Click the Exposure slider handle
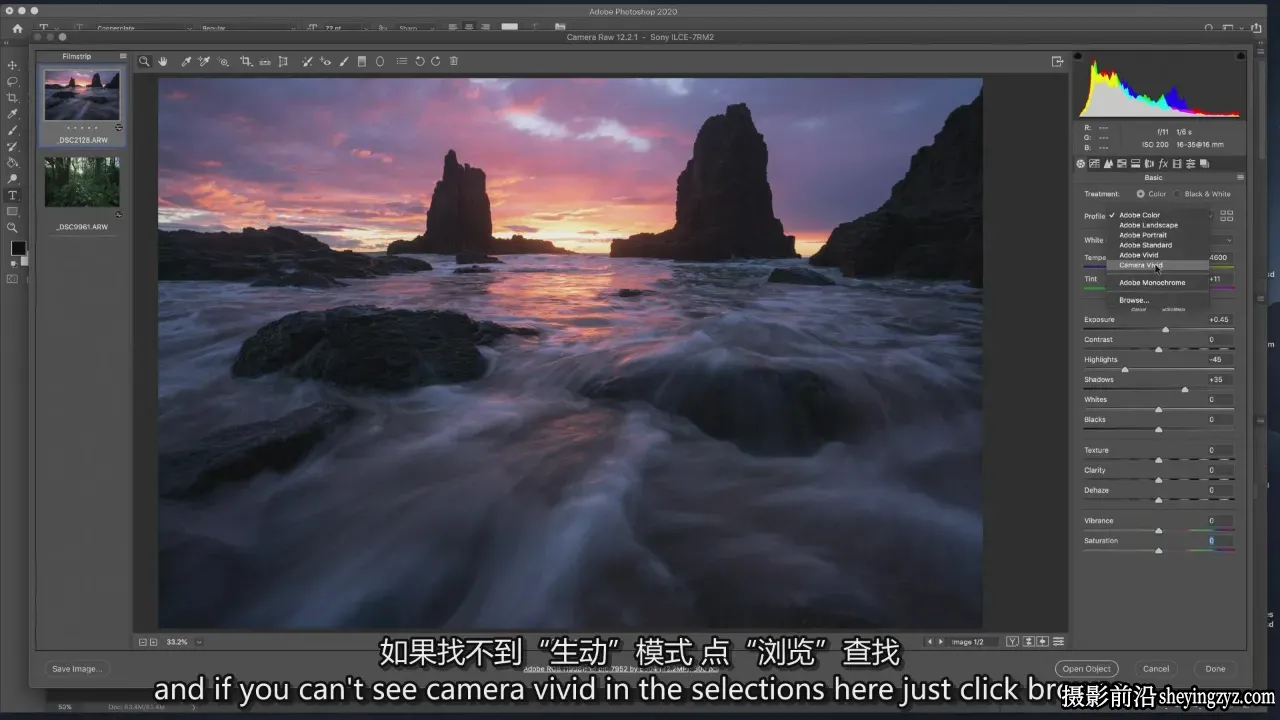1280x720 pixels. [1165, 329]
